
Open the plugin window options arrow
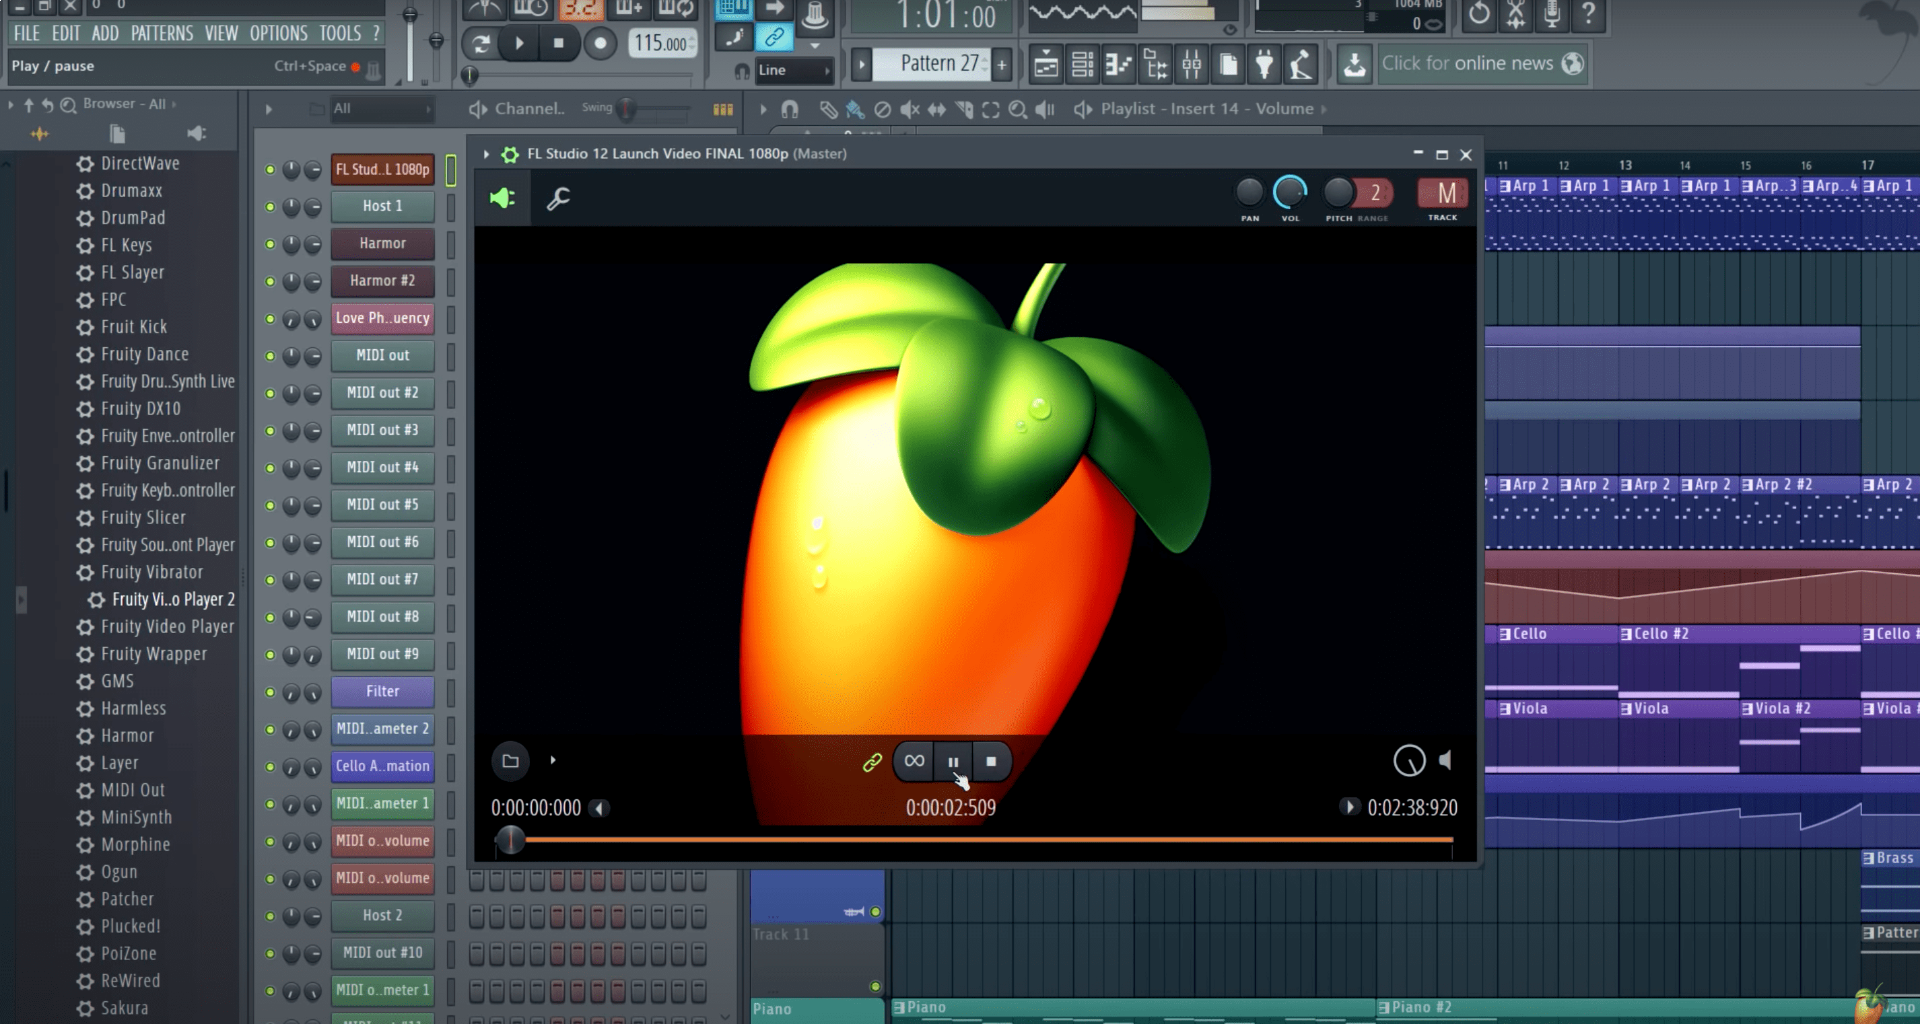[x=487, y=154]
